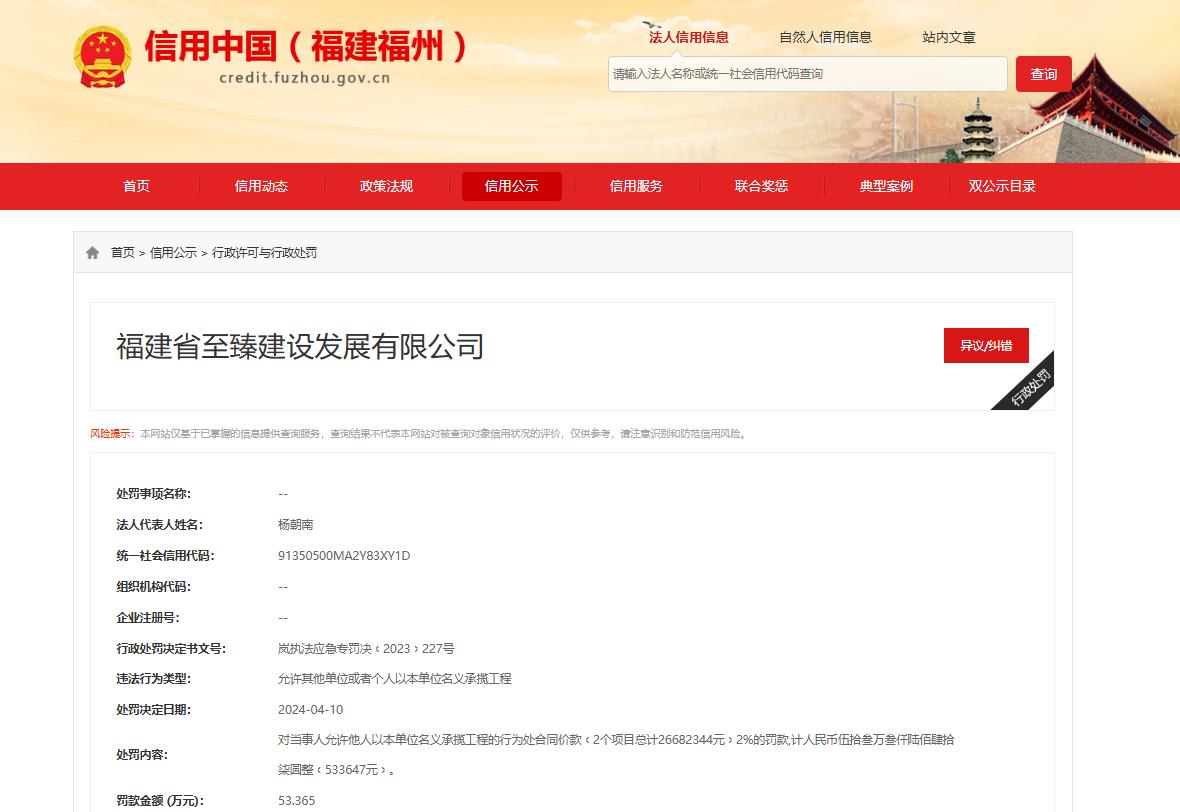Click the home icon in breadcrumb

click(93, 253)
